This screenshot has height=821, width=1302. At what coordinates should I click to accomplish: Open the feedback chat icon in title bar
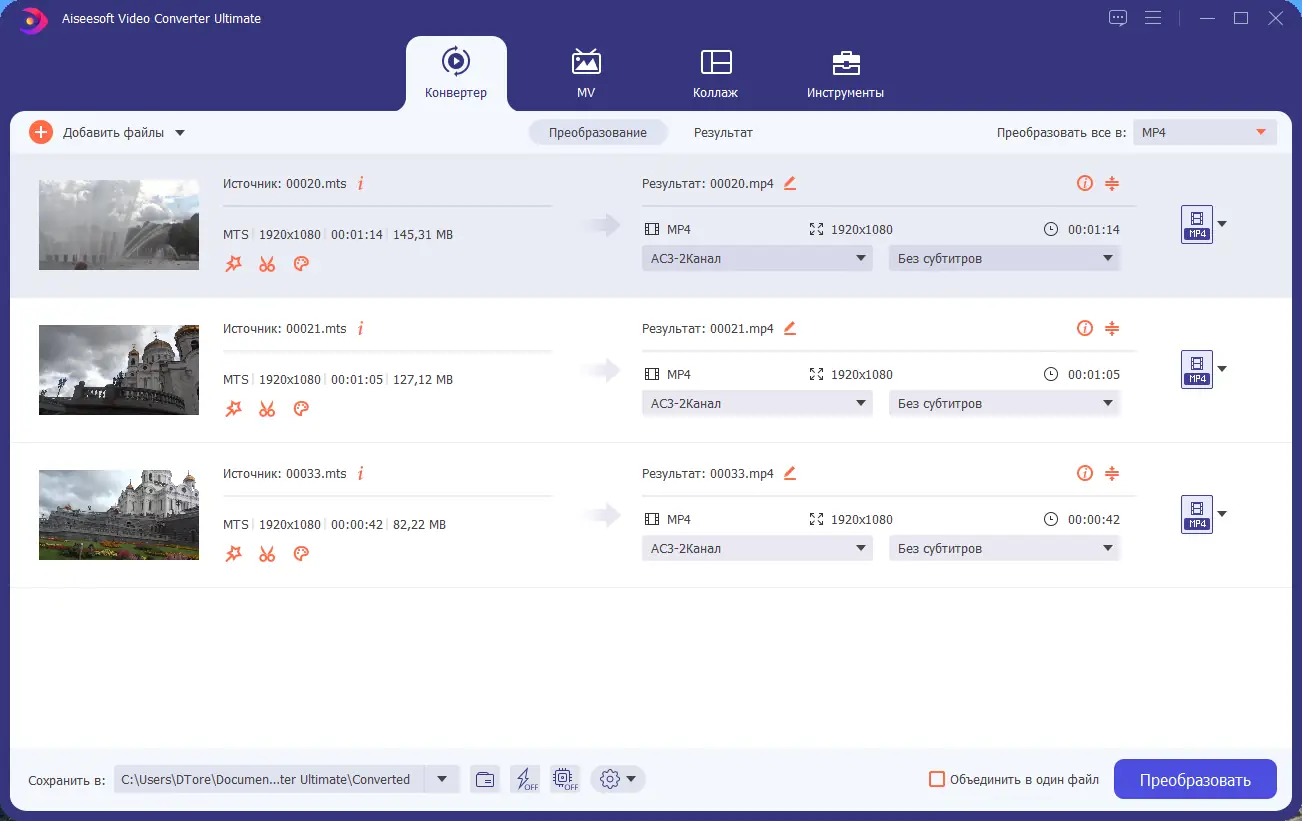[x=1118, y=18]
